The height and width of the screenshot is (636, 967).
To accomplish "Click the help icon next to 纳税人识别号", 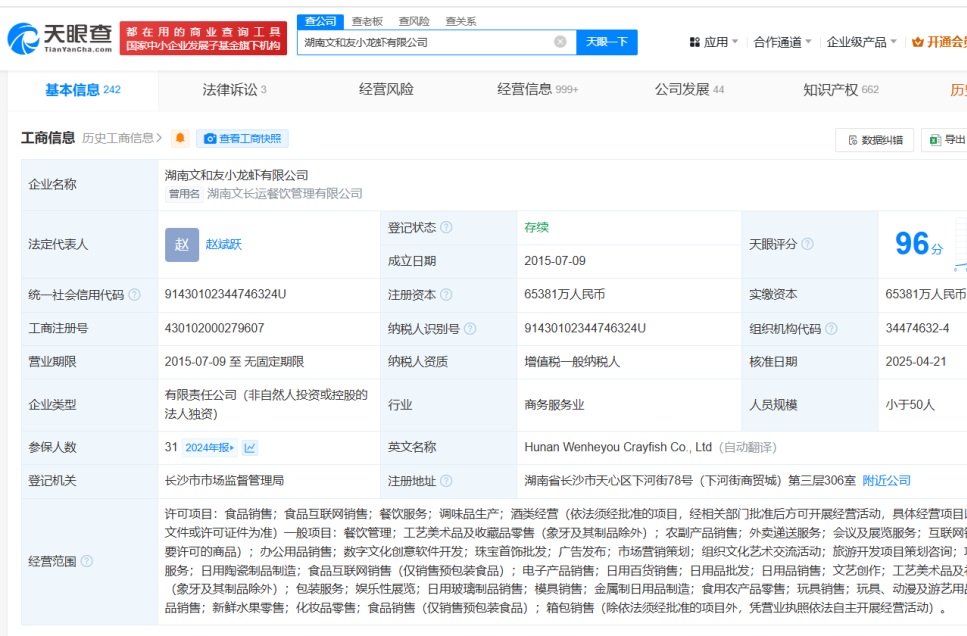I will click(x=470, y=329).
